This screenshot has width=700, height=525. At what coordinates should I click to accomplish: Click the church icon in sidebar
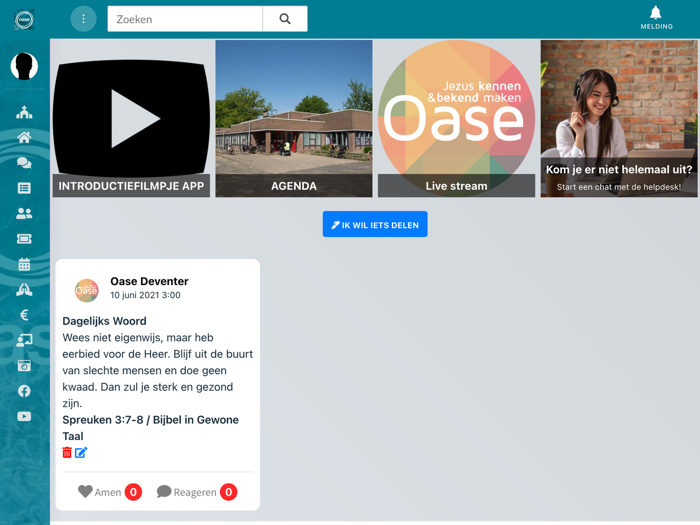24,112
